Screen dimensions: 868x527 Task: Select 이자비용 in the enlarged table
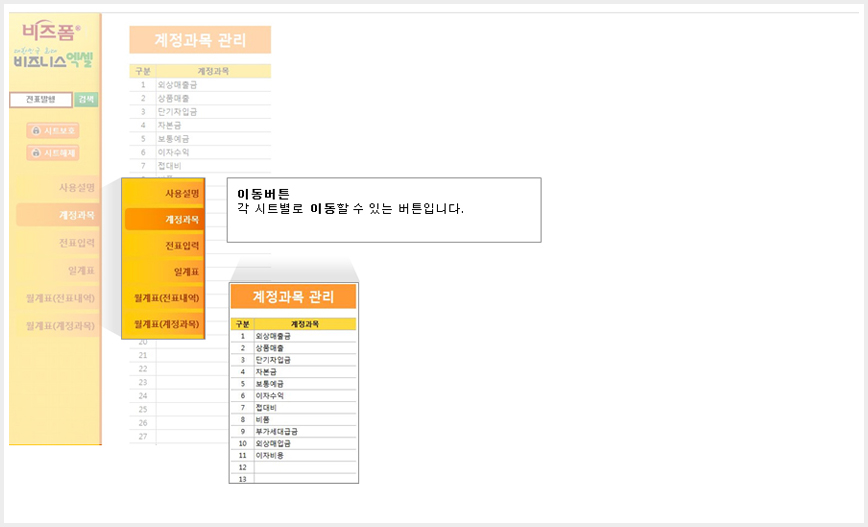point(270,456)
